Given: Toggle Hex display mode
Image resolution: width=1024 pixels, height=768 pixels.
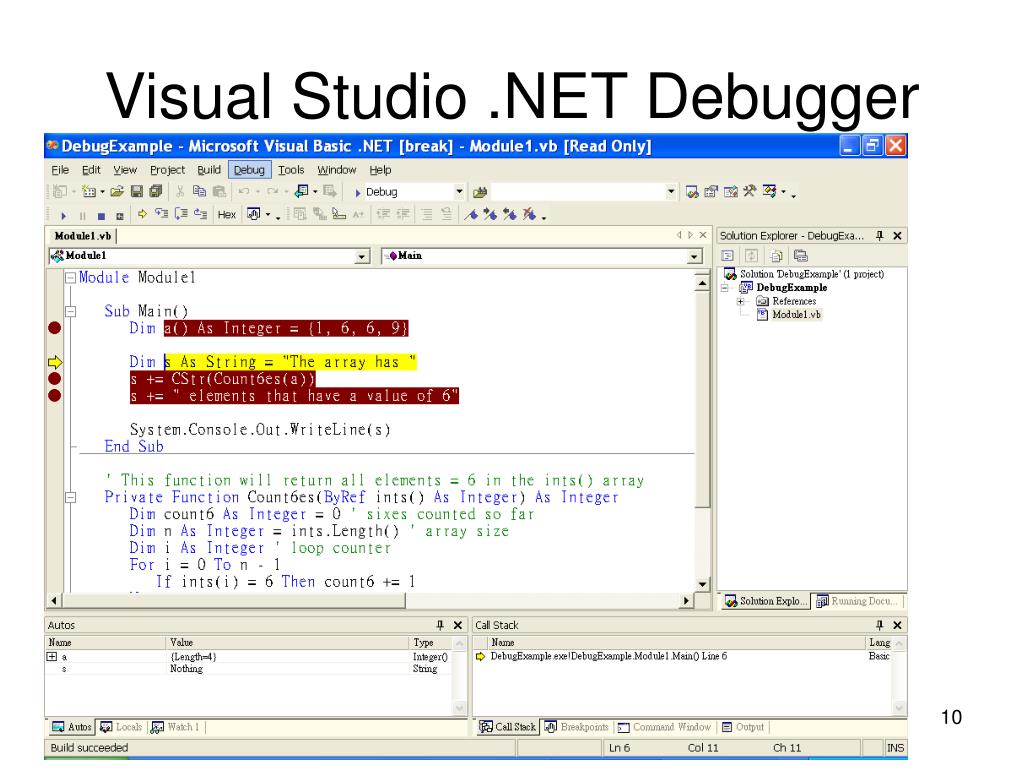Looking at the screenshot, I should [227, 214].
